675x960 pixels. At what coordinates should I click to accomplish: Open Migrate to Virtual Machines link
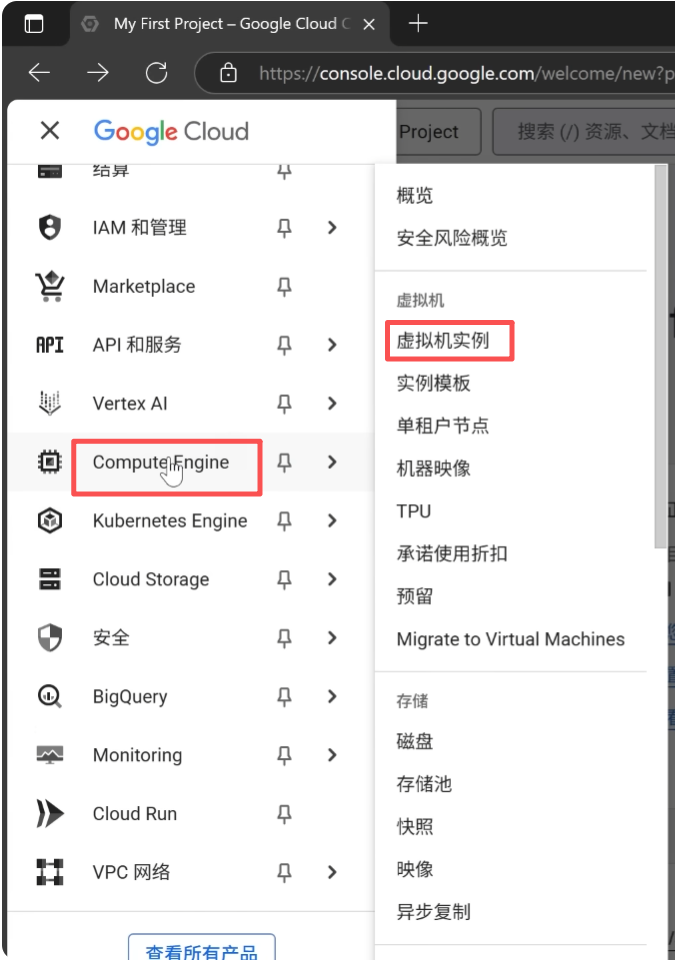point(510,639)
